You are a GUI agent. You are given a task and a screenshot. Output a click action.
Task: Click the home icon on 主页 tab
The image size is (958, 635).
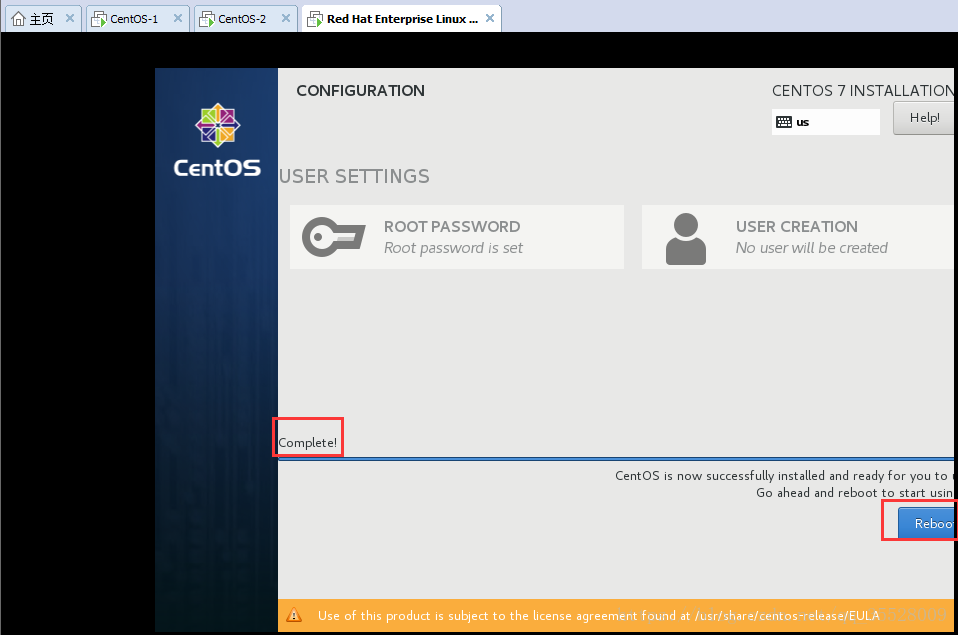pos(18,19)
